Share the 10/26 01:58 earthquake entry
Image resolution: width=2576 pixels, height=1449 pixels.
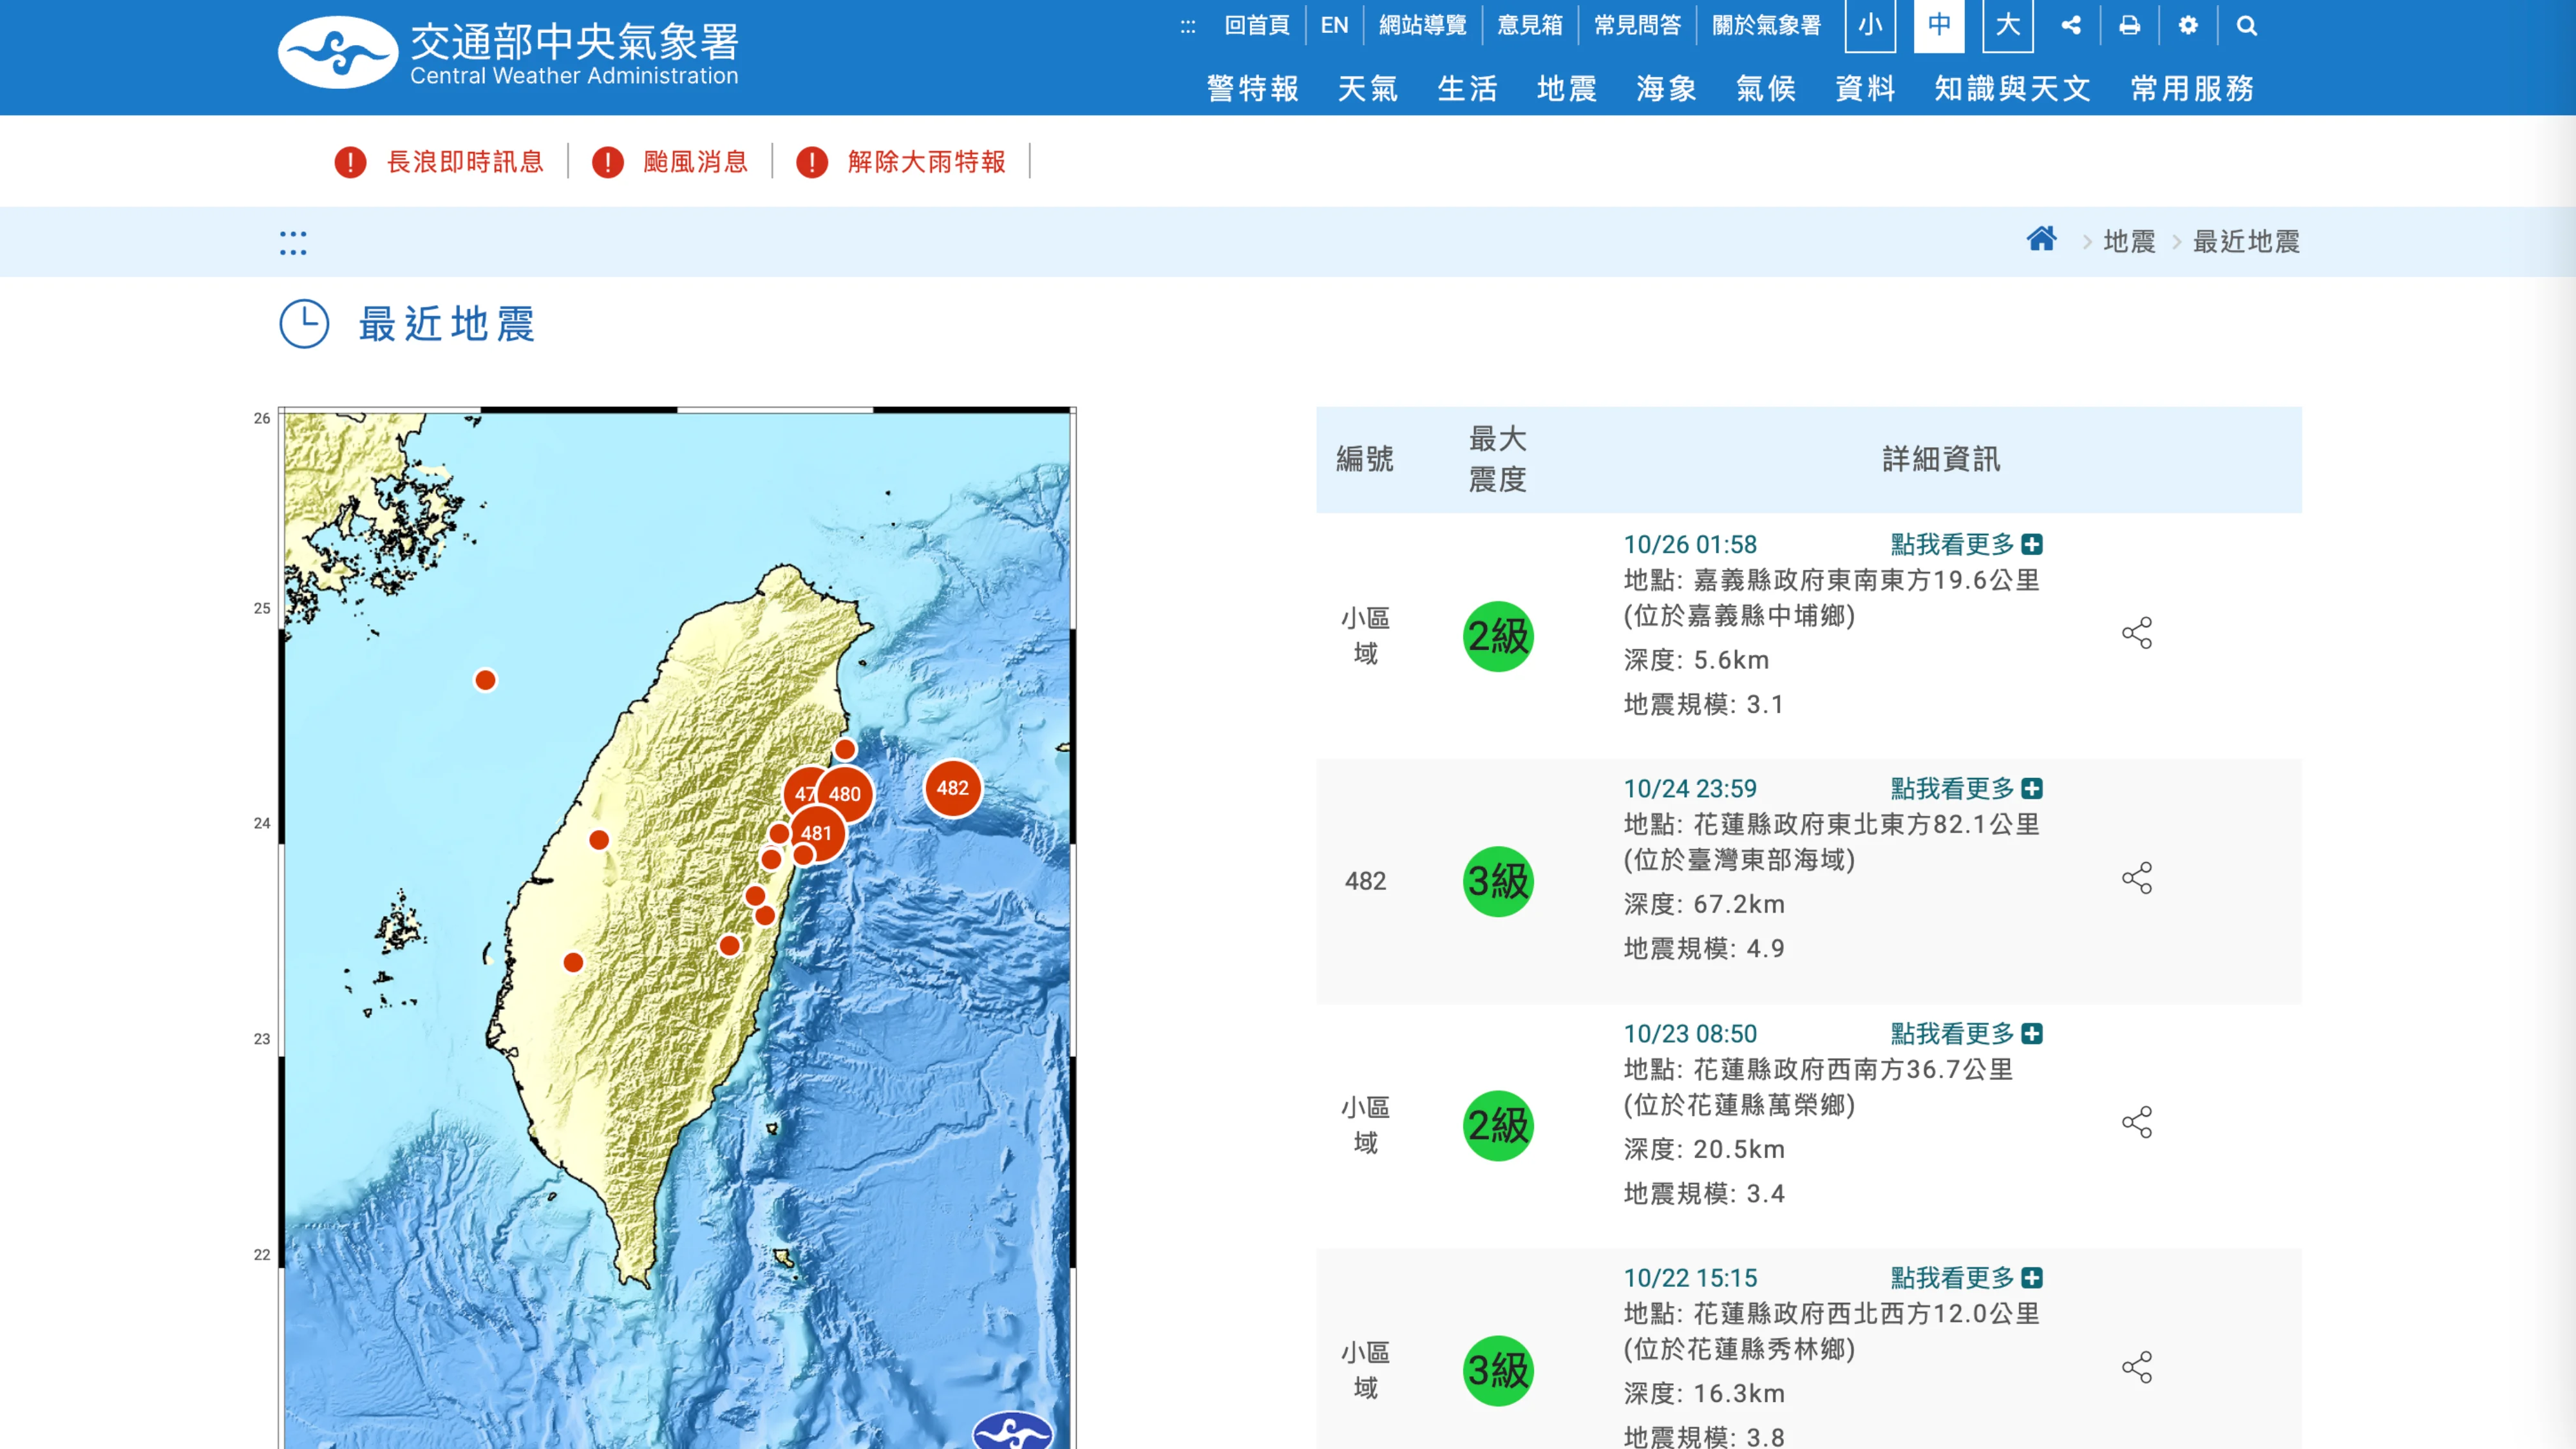click(2137, 633)
